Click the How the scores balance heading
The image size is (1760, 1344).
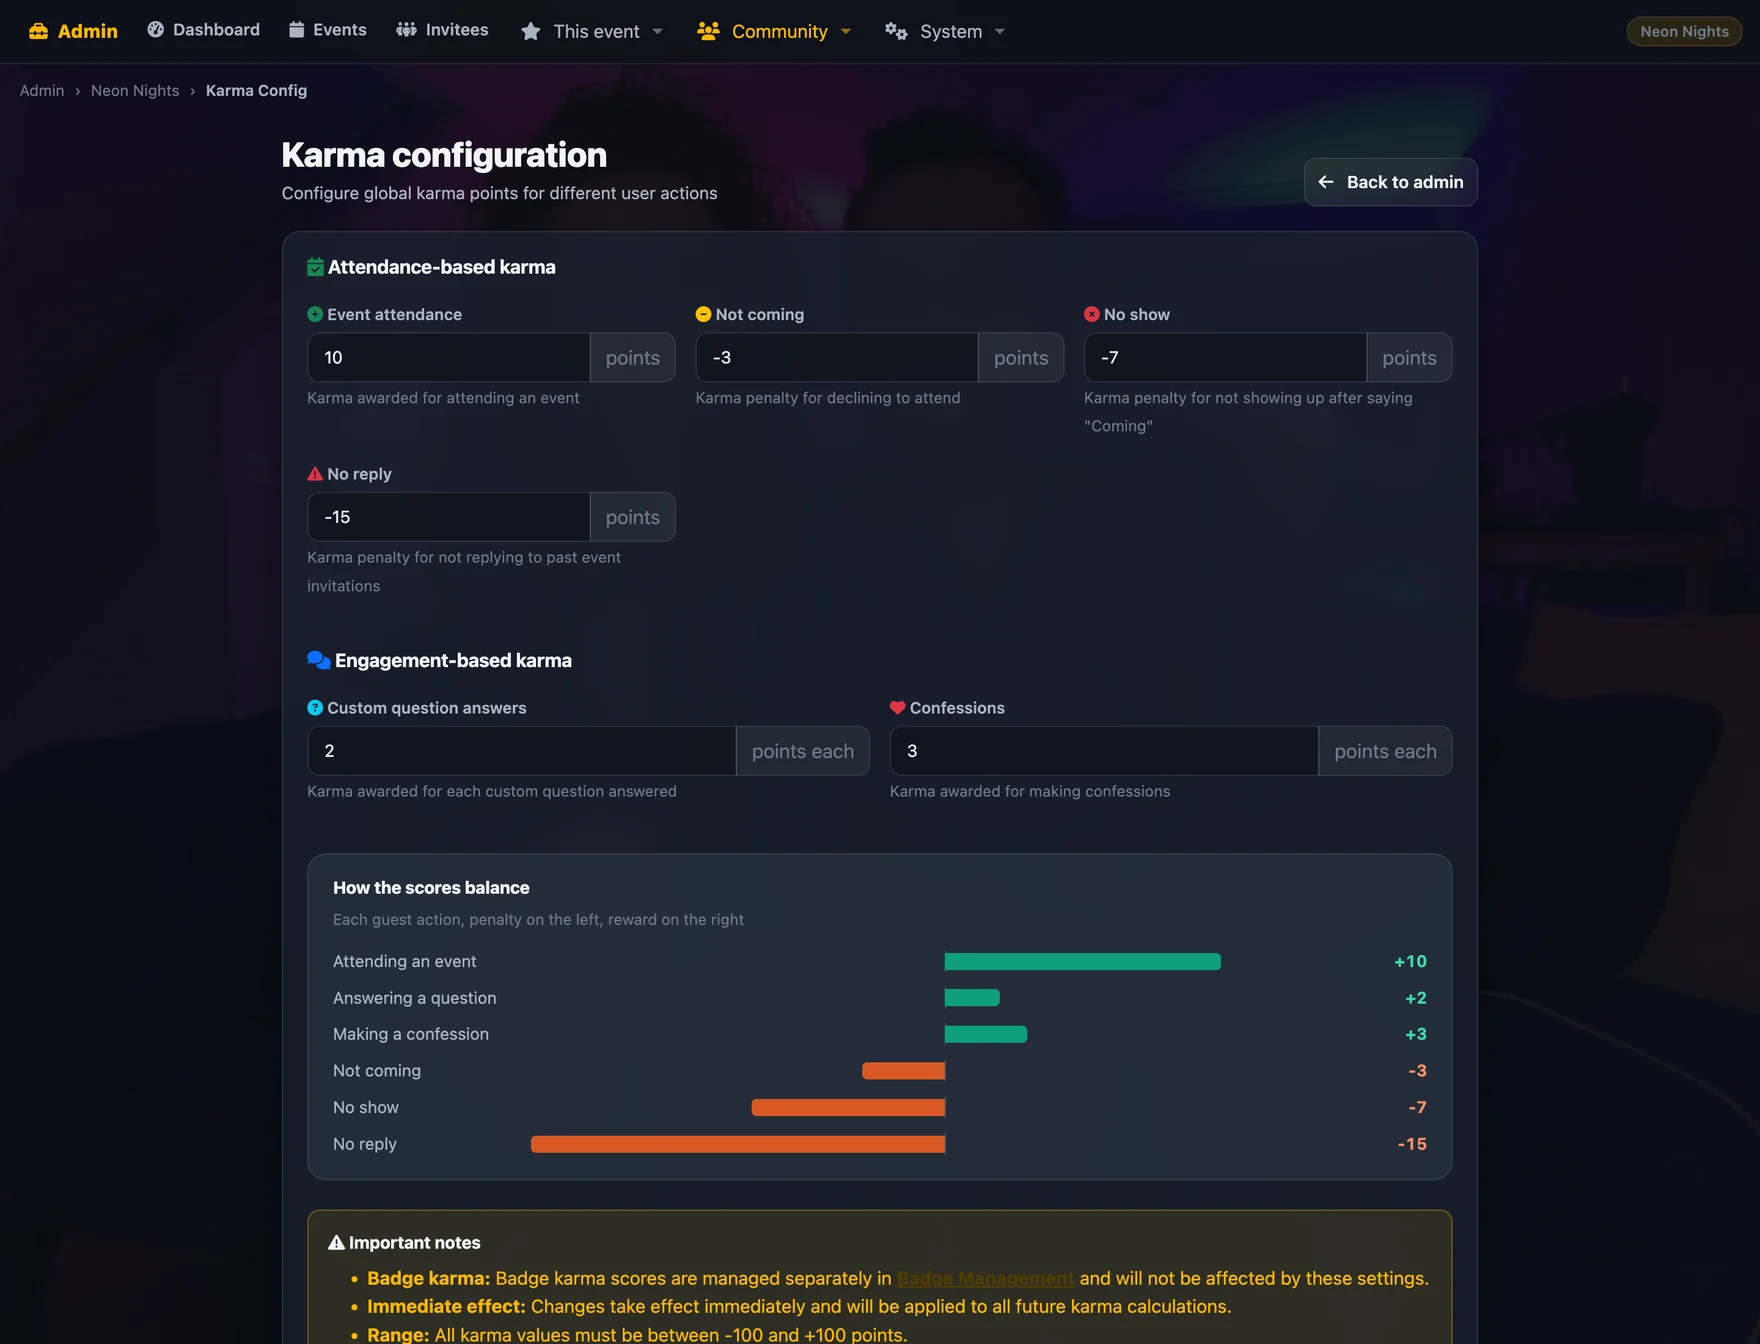431,888
